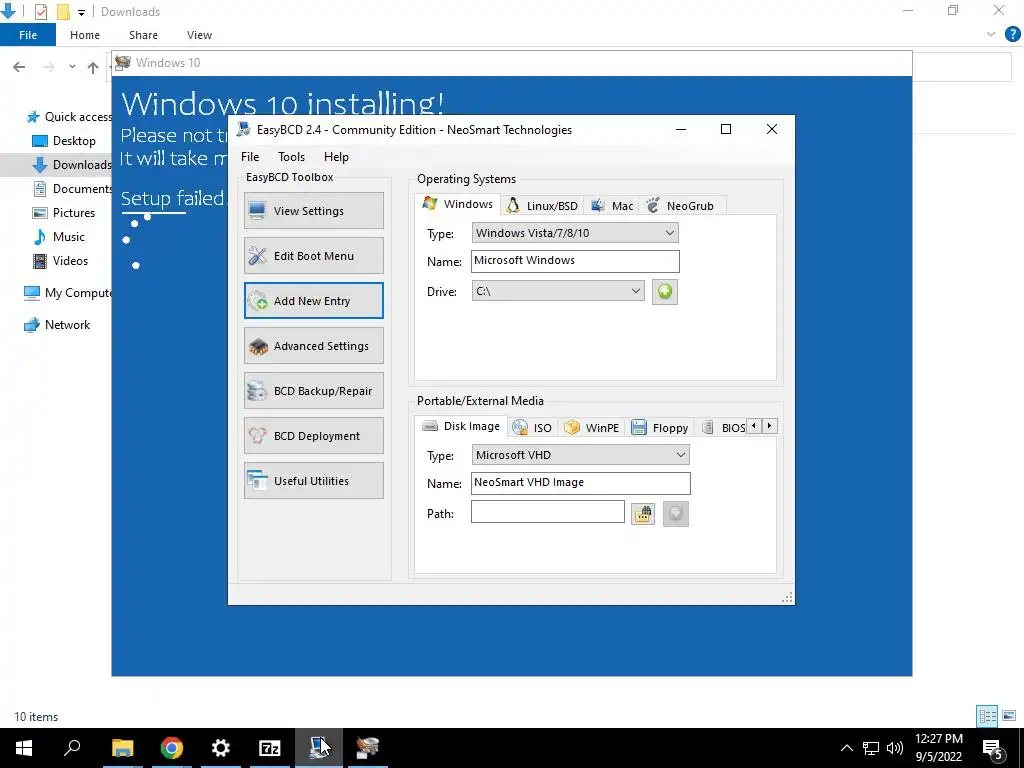This screenshot has height=768, width=1024.
Task: Select Quick access in navigation pane
Action: [69, 117]
